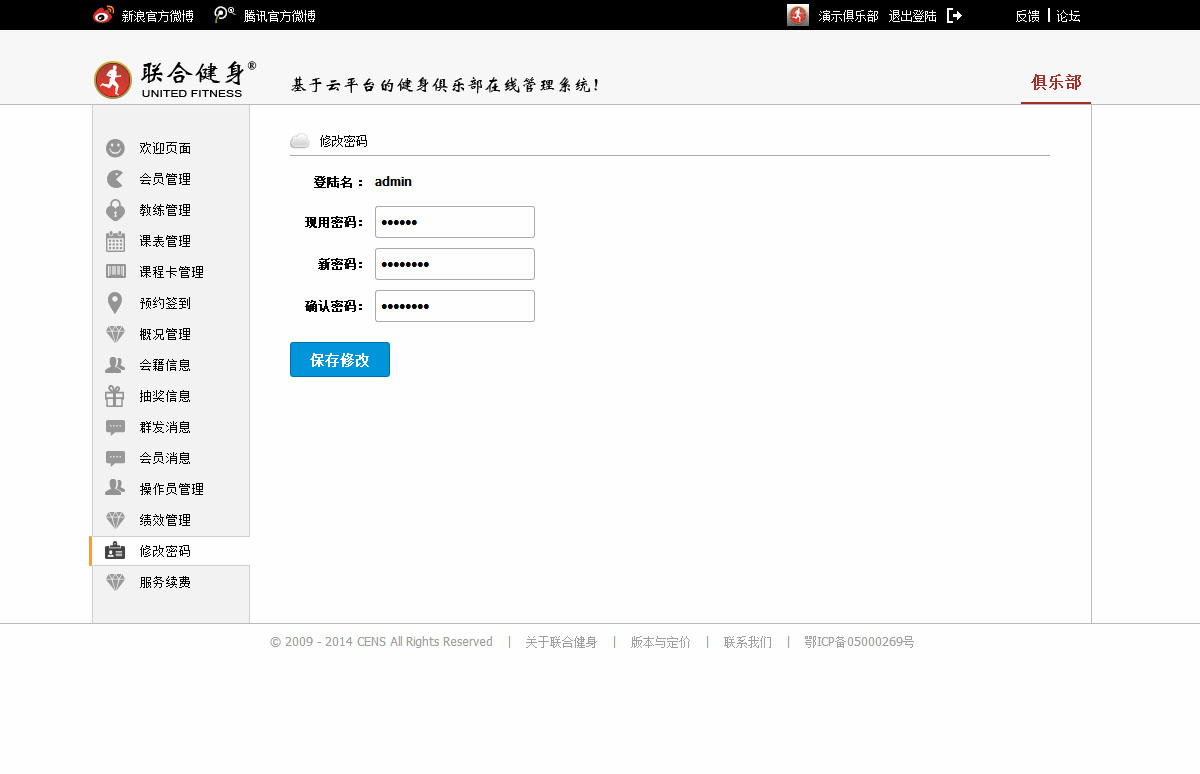Image resolution: width=1200 pixels, height=774 pixels.
Task: Click the barcode icon for 课程卡管理
Action: [x=115, y=272]
